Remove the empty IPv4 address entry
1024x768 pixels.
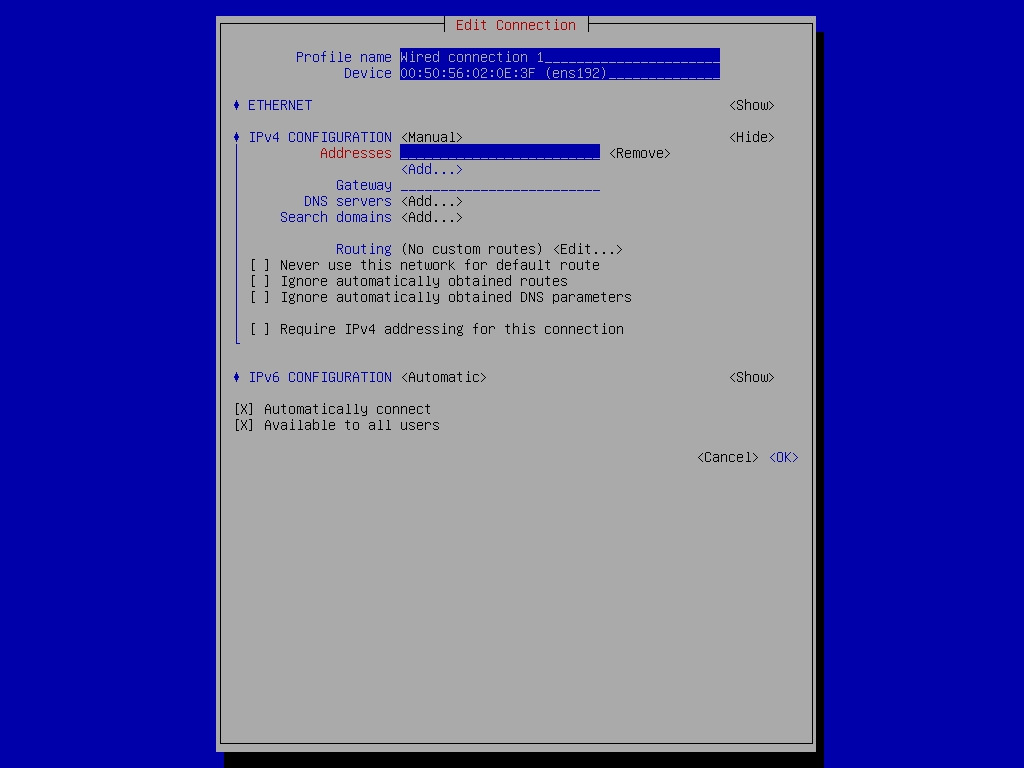coord(639,153)
